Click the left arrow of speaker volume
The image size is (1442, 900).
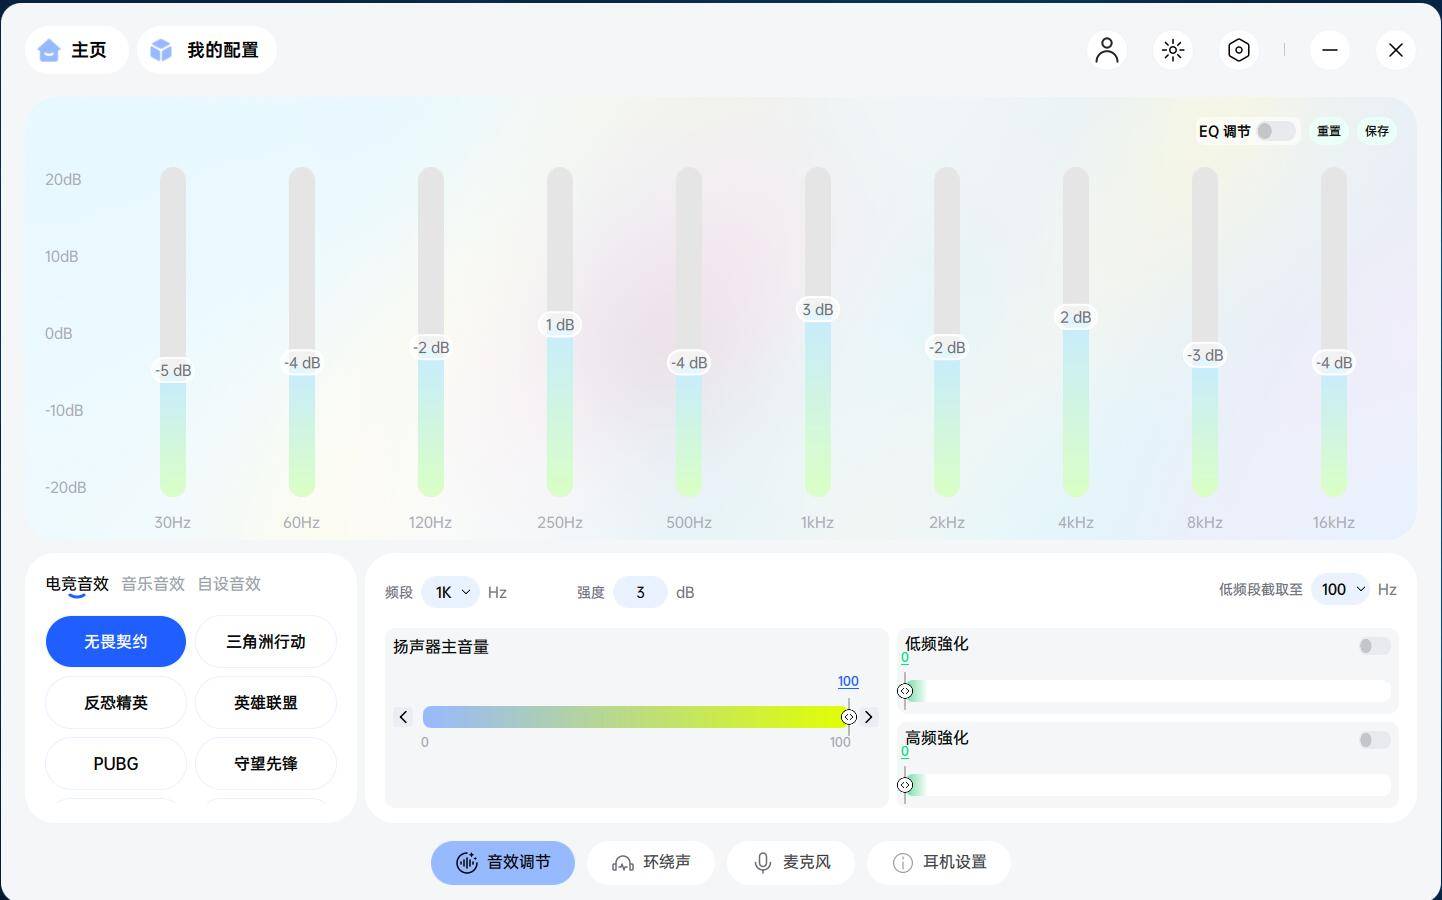pyautogui.click(x=404, y=717)
